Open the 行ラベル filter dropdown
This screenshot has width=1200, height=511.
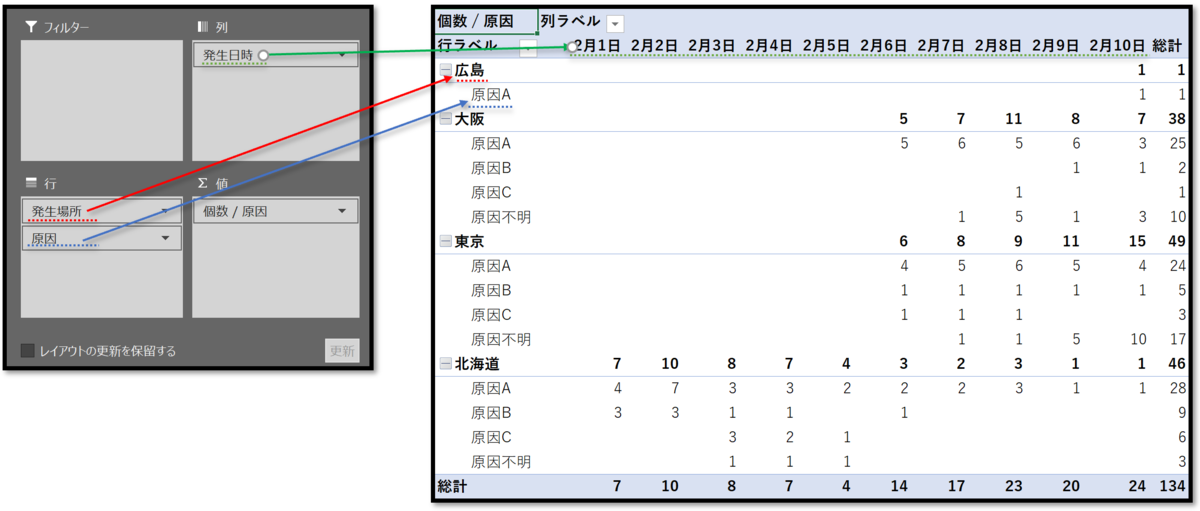528,47
